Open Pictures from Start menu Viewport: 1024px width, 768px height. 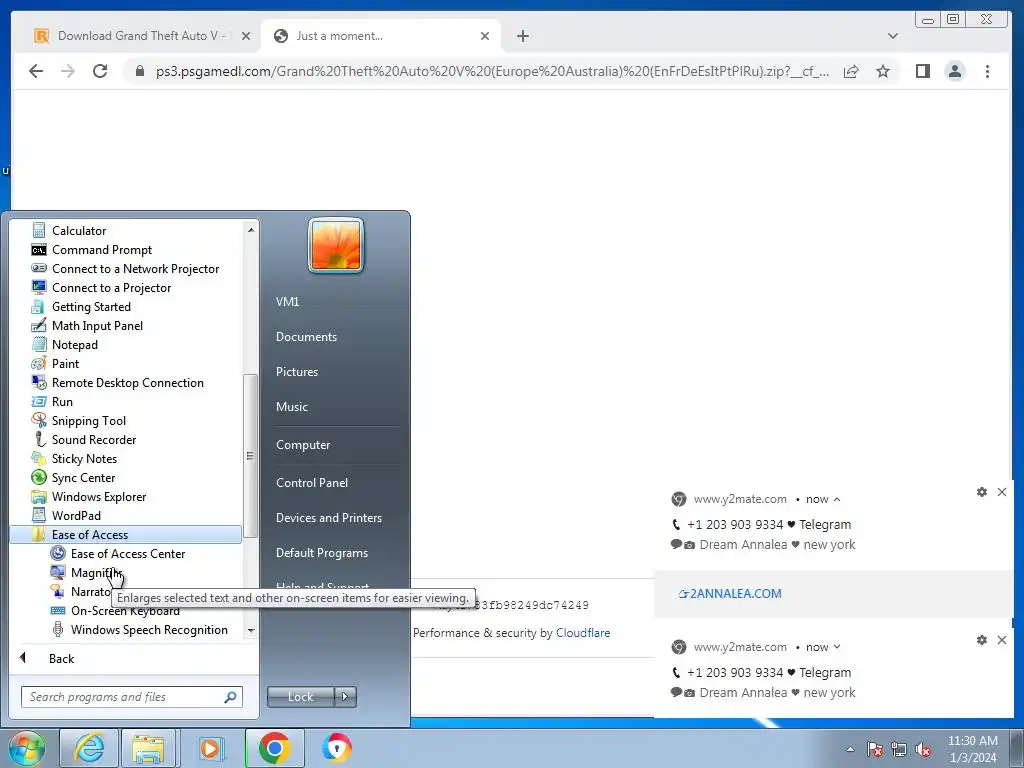pyautogui.click(x=296, y=371)
